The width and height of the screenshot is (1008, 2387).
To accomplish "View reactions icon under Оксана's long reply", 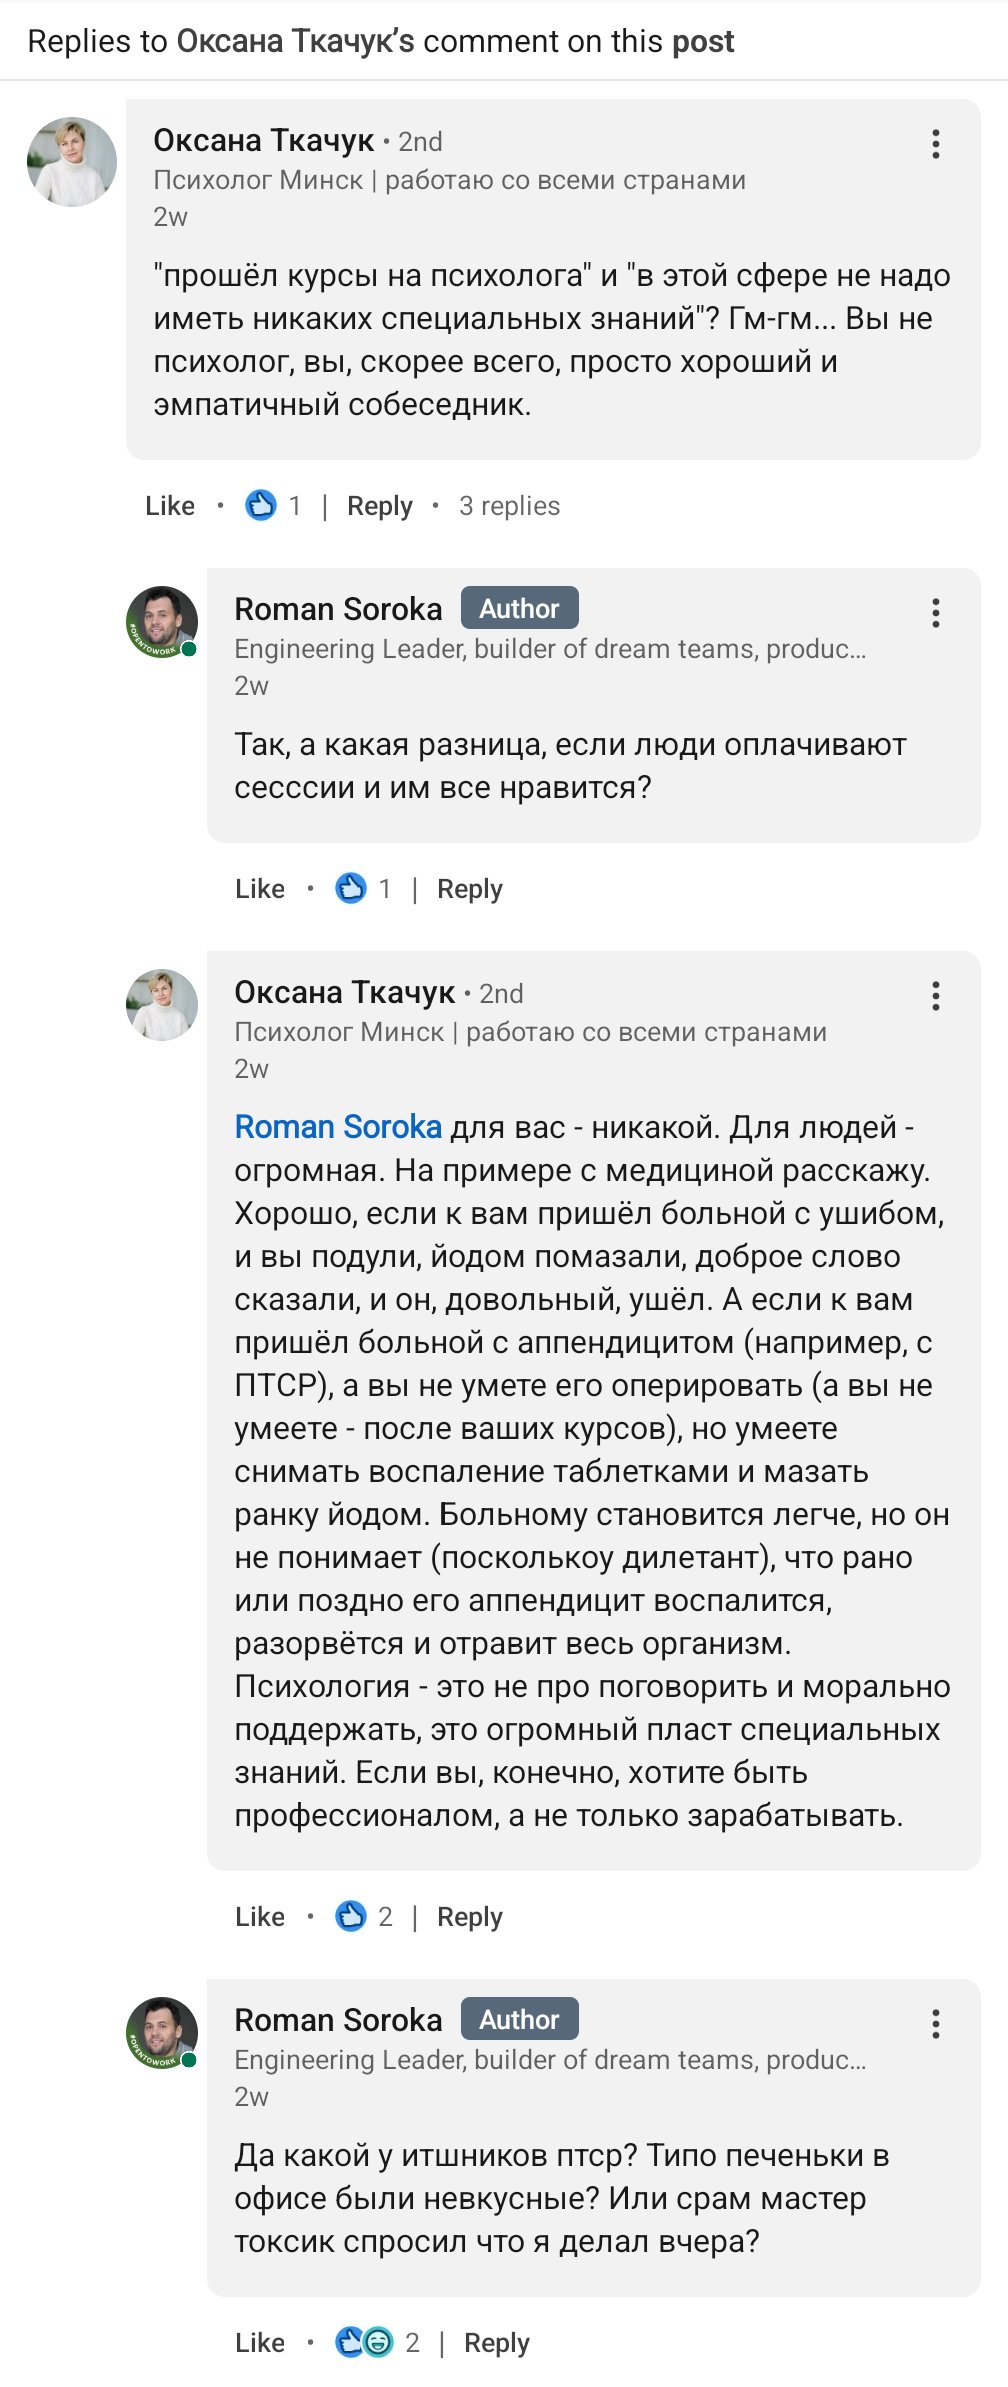I will pyautogui.click(x=351, y=1916).
